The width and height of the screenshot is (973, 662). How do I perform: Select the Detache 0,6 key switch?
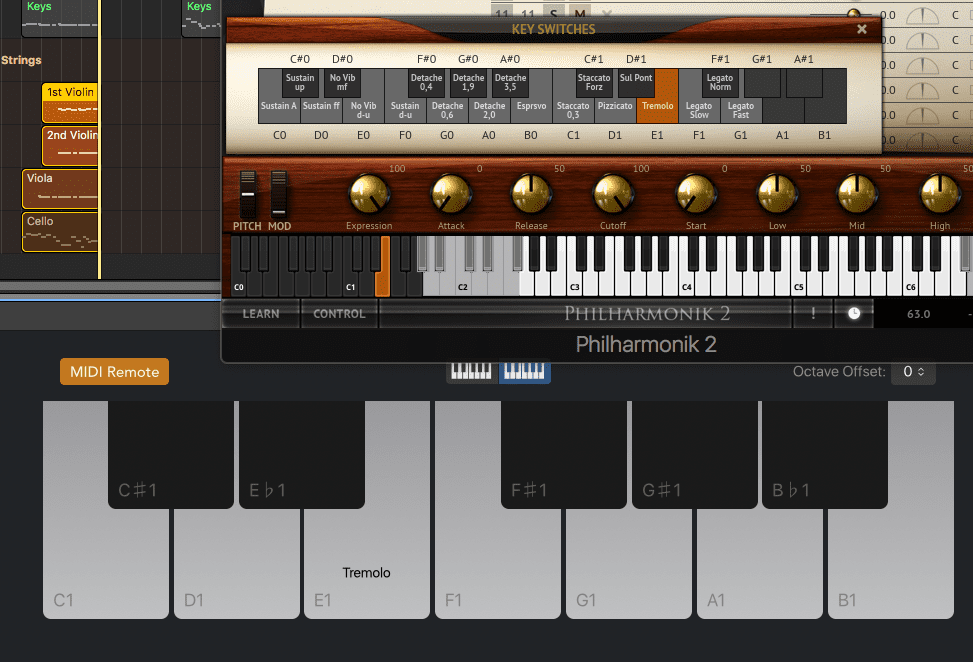tap(447, 110)
